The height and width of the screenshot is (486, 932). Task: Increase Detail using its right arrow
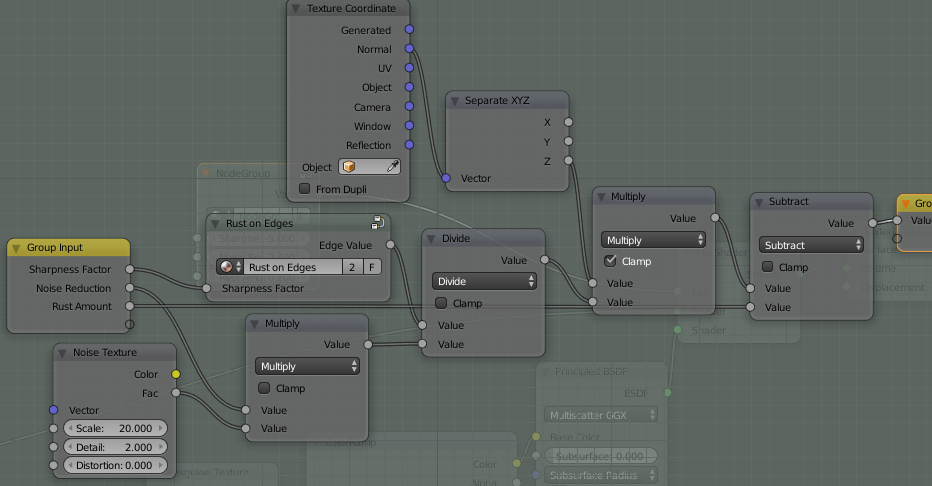tap(160, 447)
